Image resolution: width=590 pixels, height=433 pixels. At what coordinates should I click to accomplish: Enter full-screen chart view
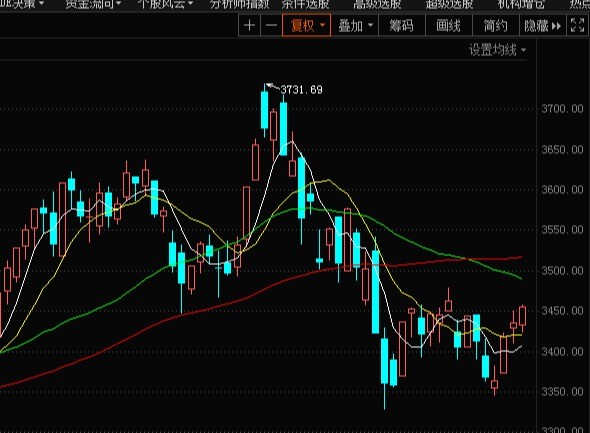tap(578, 26)
